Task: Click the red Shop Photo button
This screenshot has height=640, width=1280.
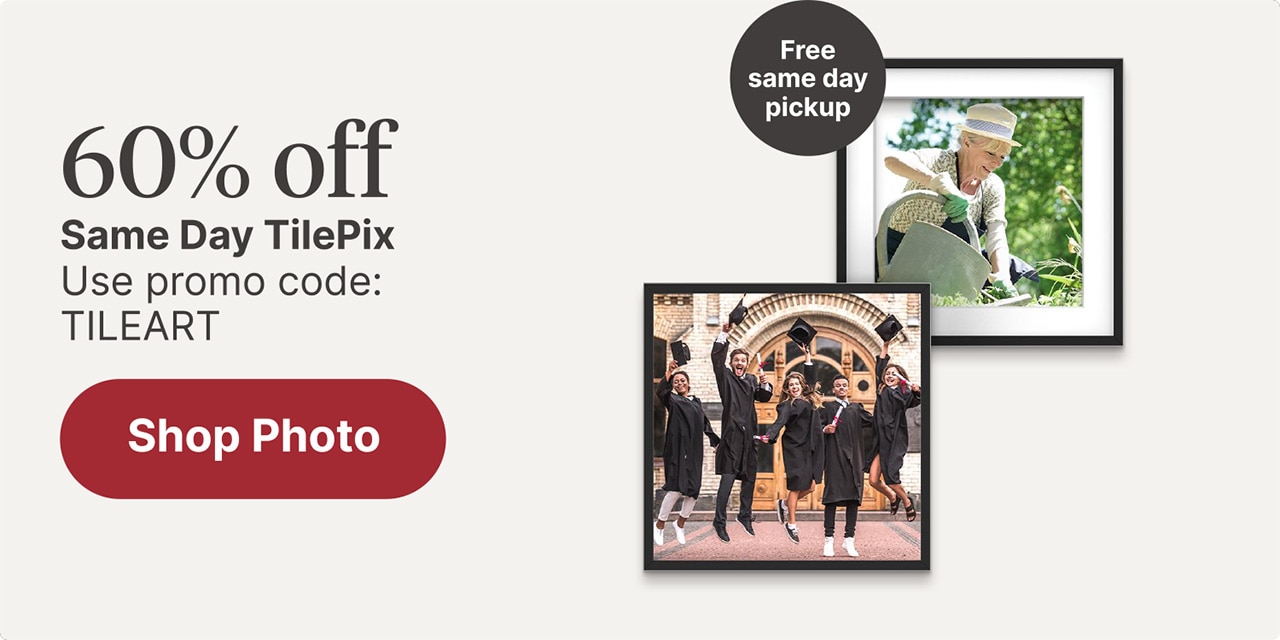Action: (253, 438)
